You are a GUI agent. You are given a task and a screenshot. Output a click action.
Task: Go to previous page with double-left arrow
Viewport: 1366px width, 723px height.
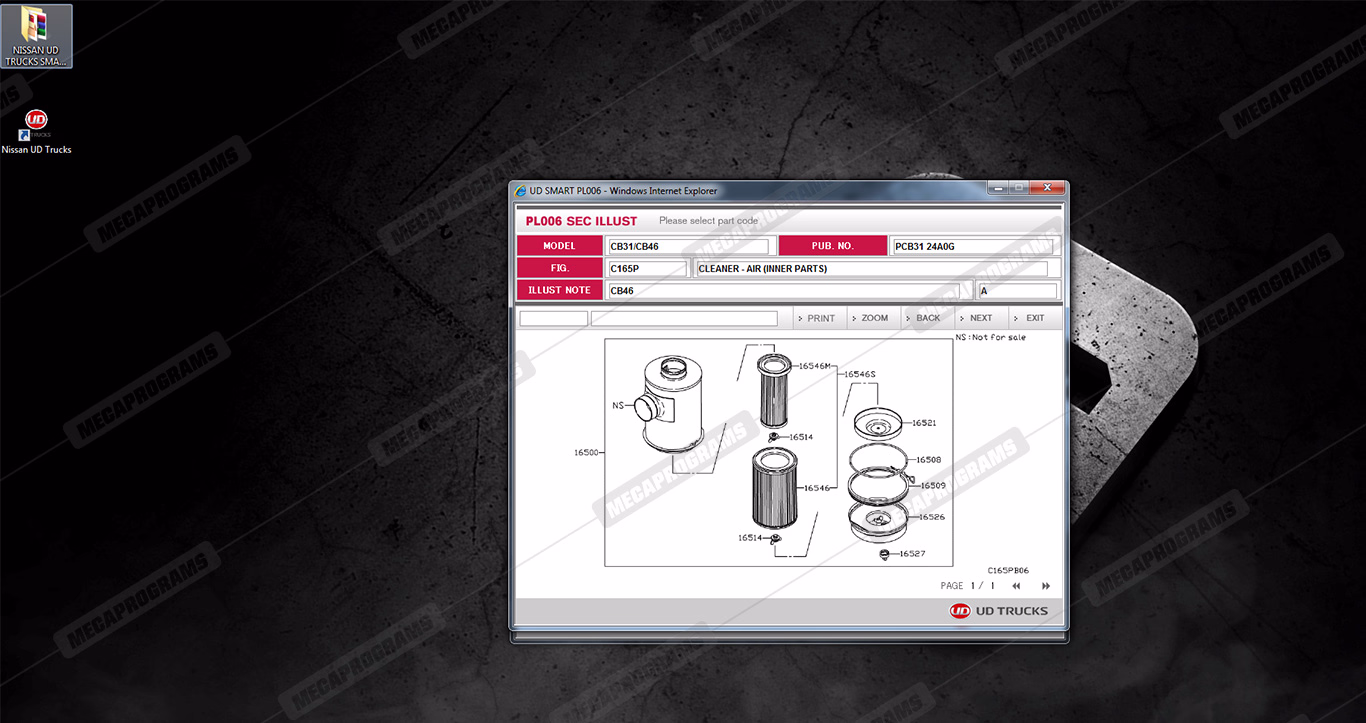click(1016, 586)
